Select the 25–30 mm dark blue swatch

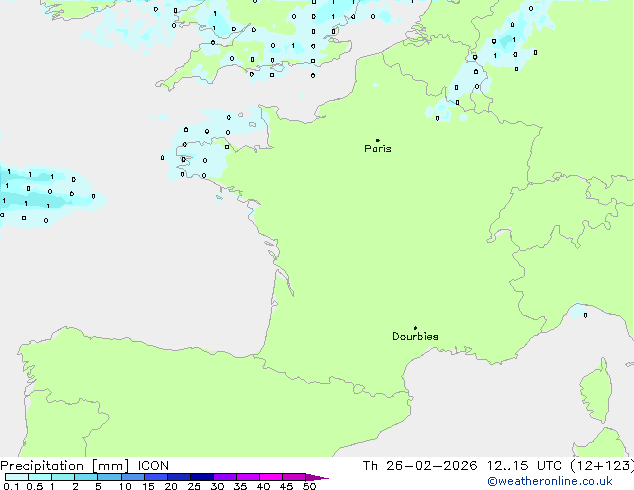pyautogui.click(x=202, y=477)
